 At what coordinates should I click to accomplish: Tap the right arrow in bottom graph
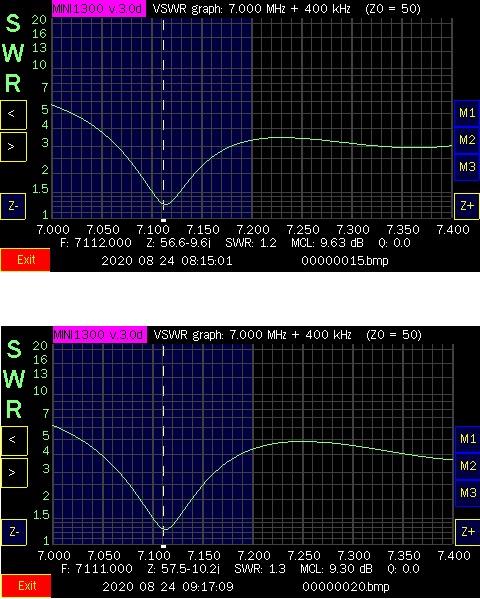click(14, 473)
